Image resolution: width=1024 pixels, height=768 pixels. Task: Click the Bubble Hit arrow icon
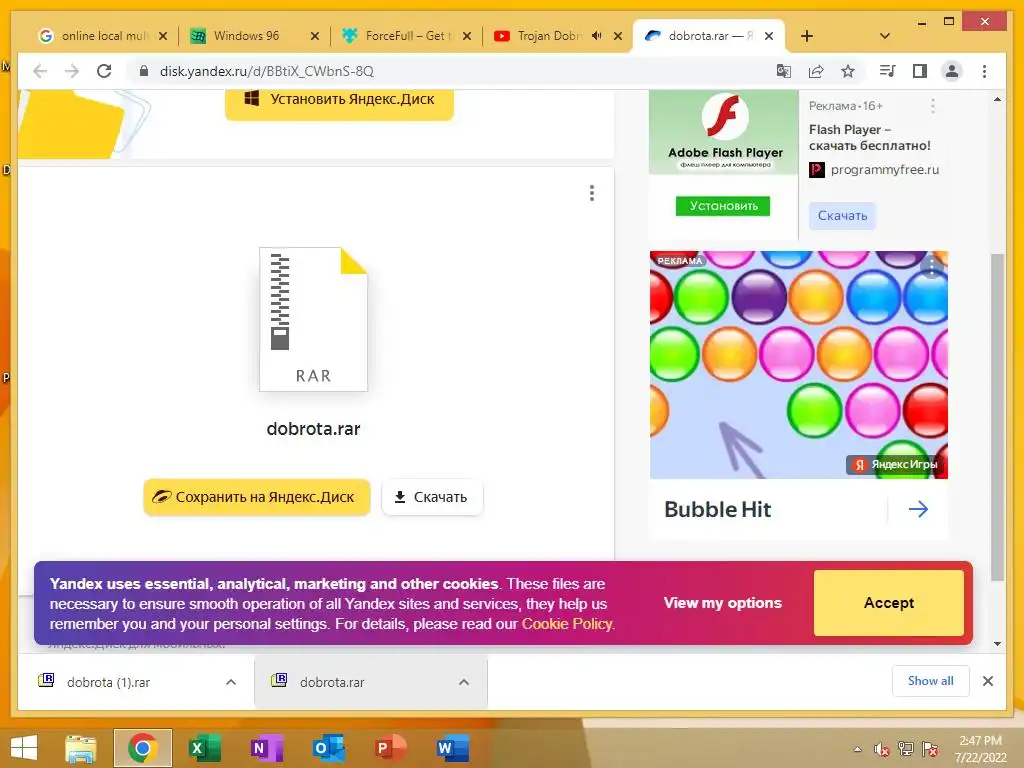click(x=918, y=509)
